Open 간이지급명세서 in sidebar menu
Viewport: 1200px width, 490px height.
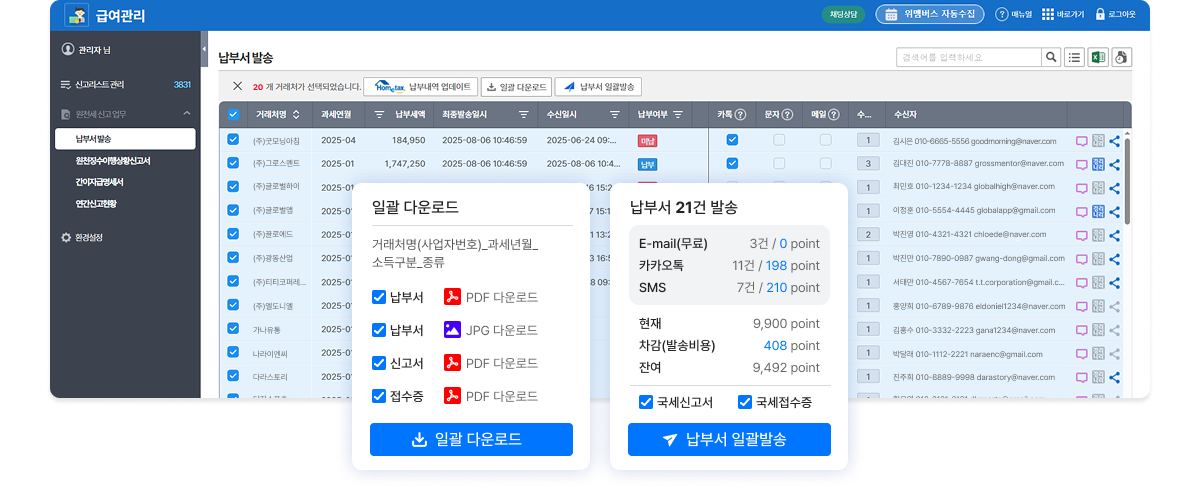pyautogui.click(x=100, y=182)
